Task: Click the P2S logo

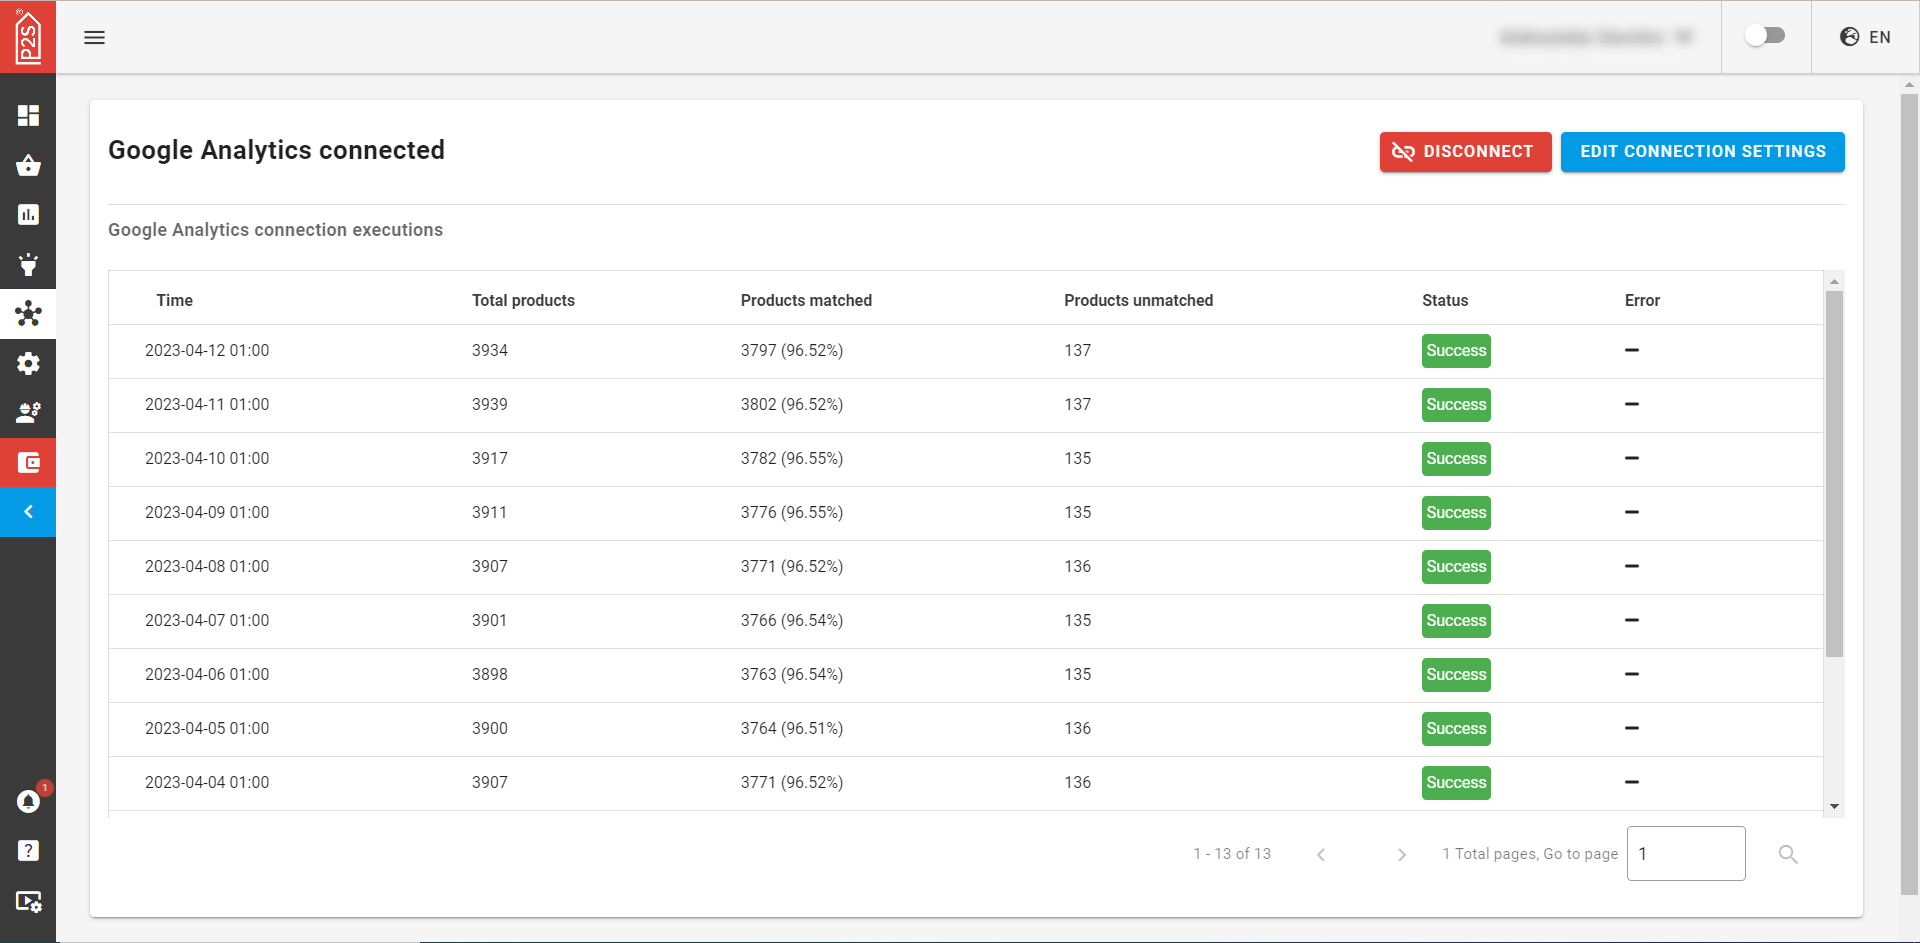Action: pos(28,37)
